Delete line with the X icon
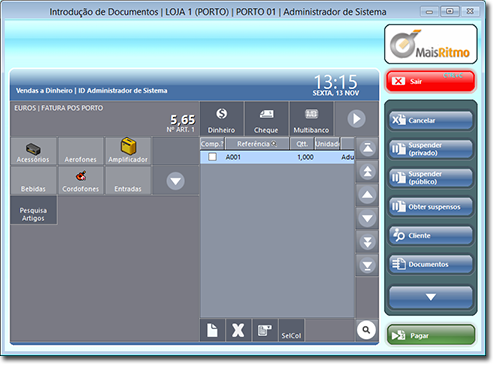 (238, 330)
